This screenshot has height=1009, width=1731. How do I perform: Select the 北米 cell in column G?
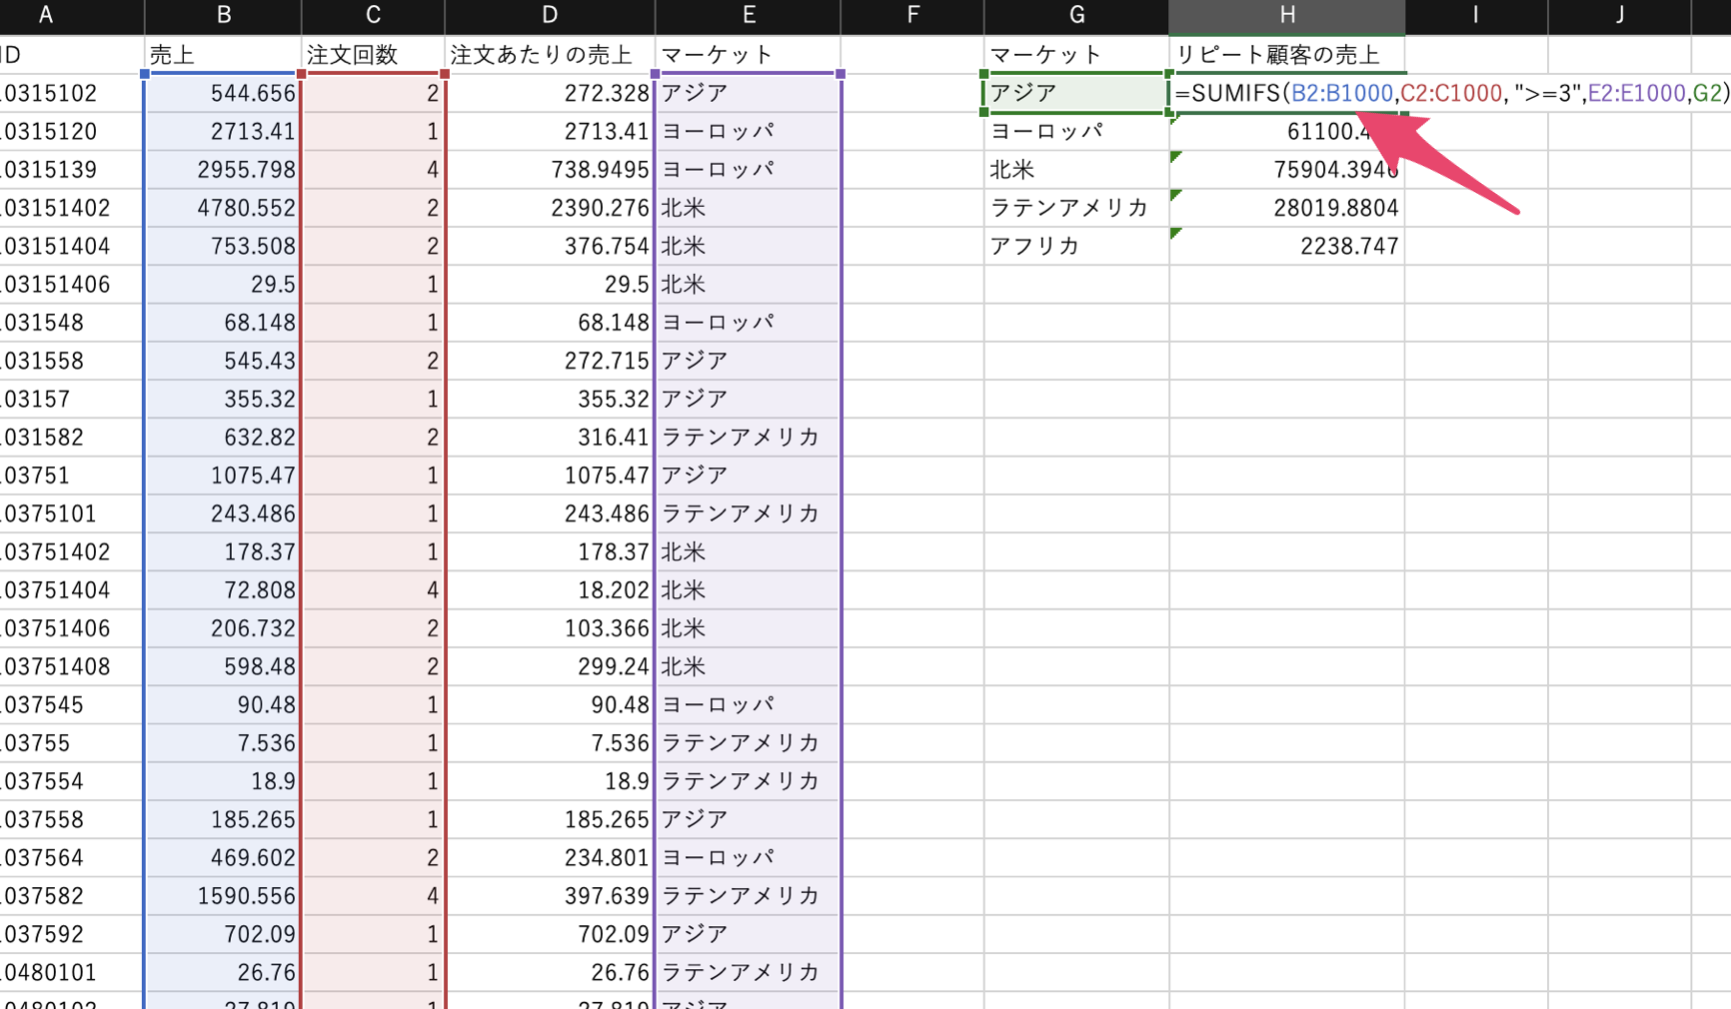pos(1077,169)
